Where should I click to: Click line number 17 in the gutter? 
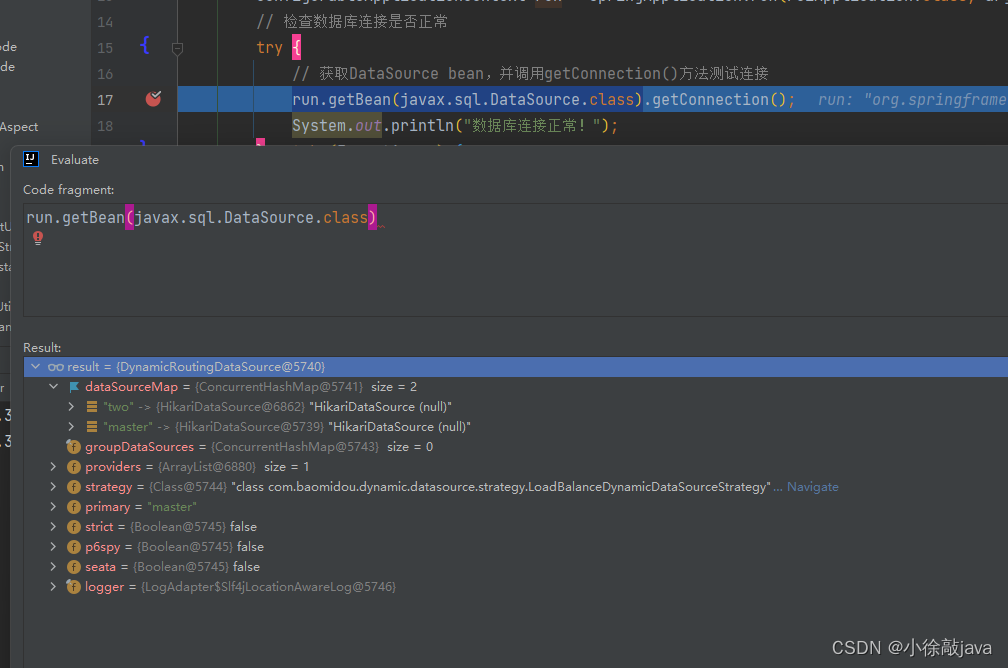point(105,100)
